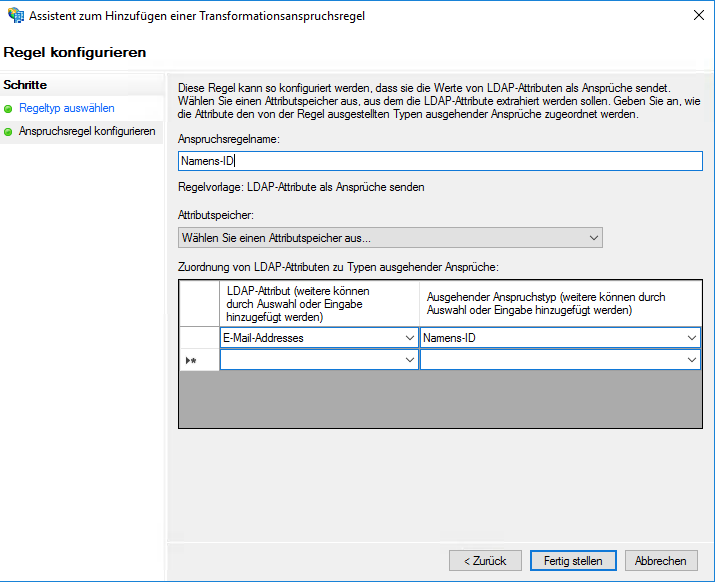Click the LDAP-Attribut column header

(318, 303)
